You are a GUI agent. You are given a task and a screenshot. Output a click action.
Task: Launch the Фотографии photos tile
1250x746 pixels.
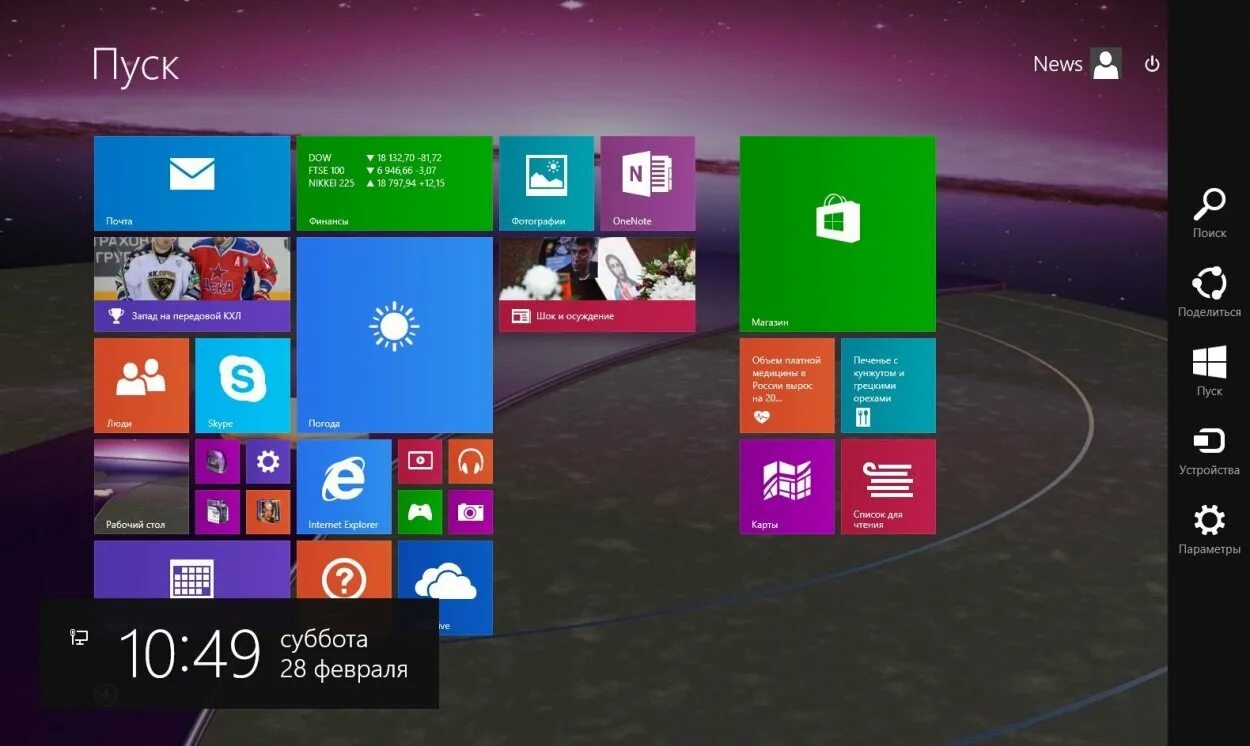coord(546,183)
